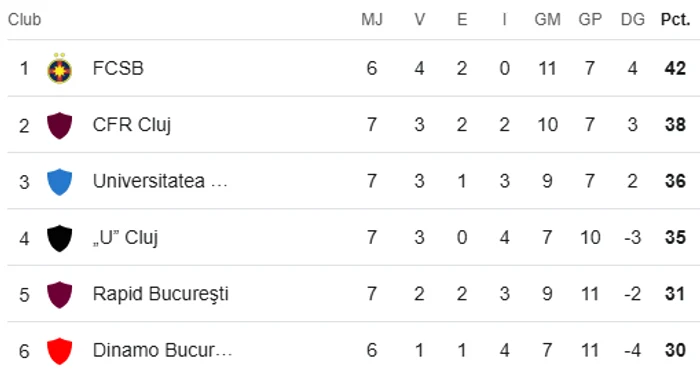The image size is (700, 373).
Task: Click the MJ column header
Action: tap(372, 19)
